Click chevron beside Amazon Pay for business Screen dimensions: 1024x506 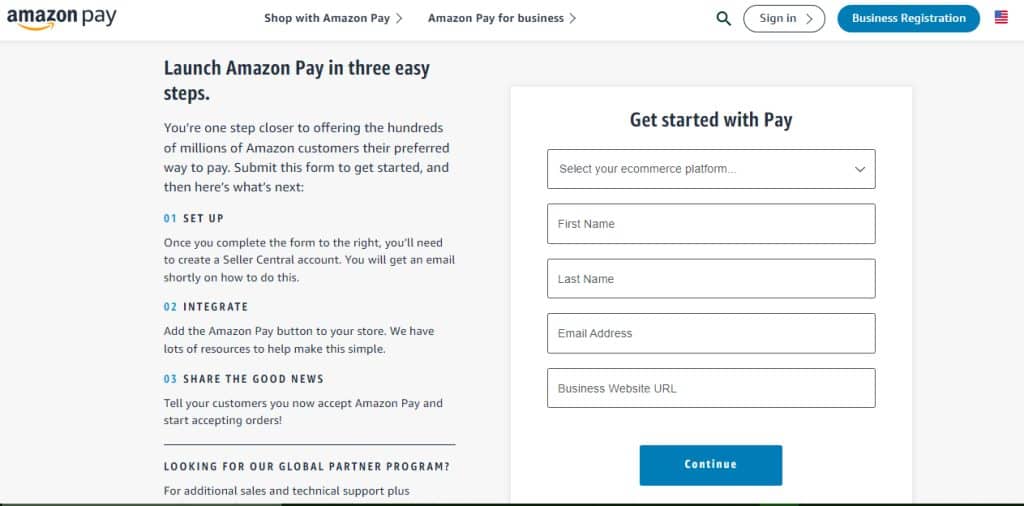(573, 18)
